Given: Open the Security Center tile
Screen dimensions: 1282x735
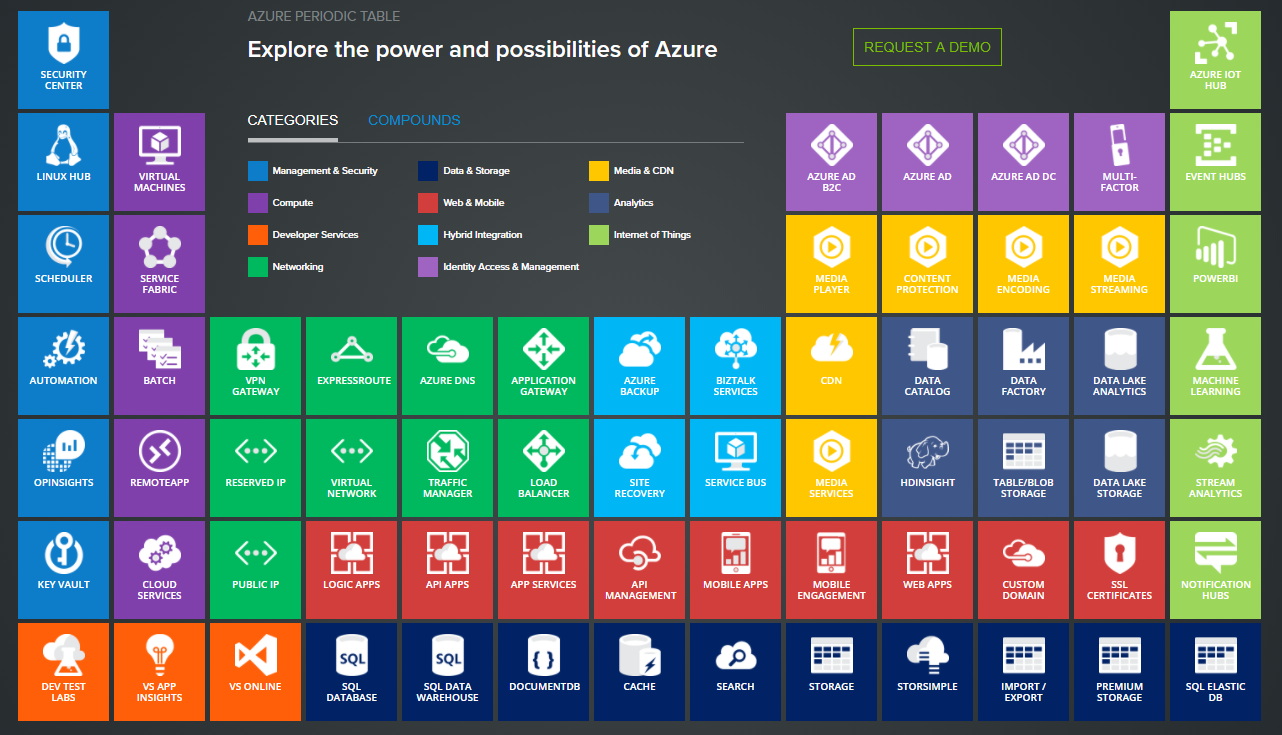Looking at the screenshot, I should [63, 59].
